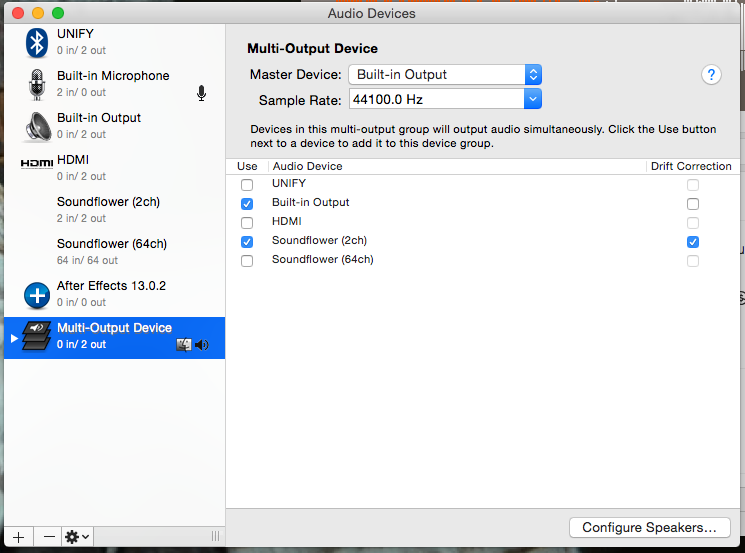Click the Multi-Output Device heading text
Screen dimensions: 745x553
click(x=313, y=48)
